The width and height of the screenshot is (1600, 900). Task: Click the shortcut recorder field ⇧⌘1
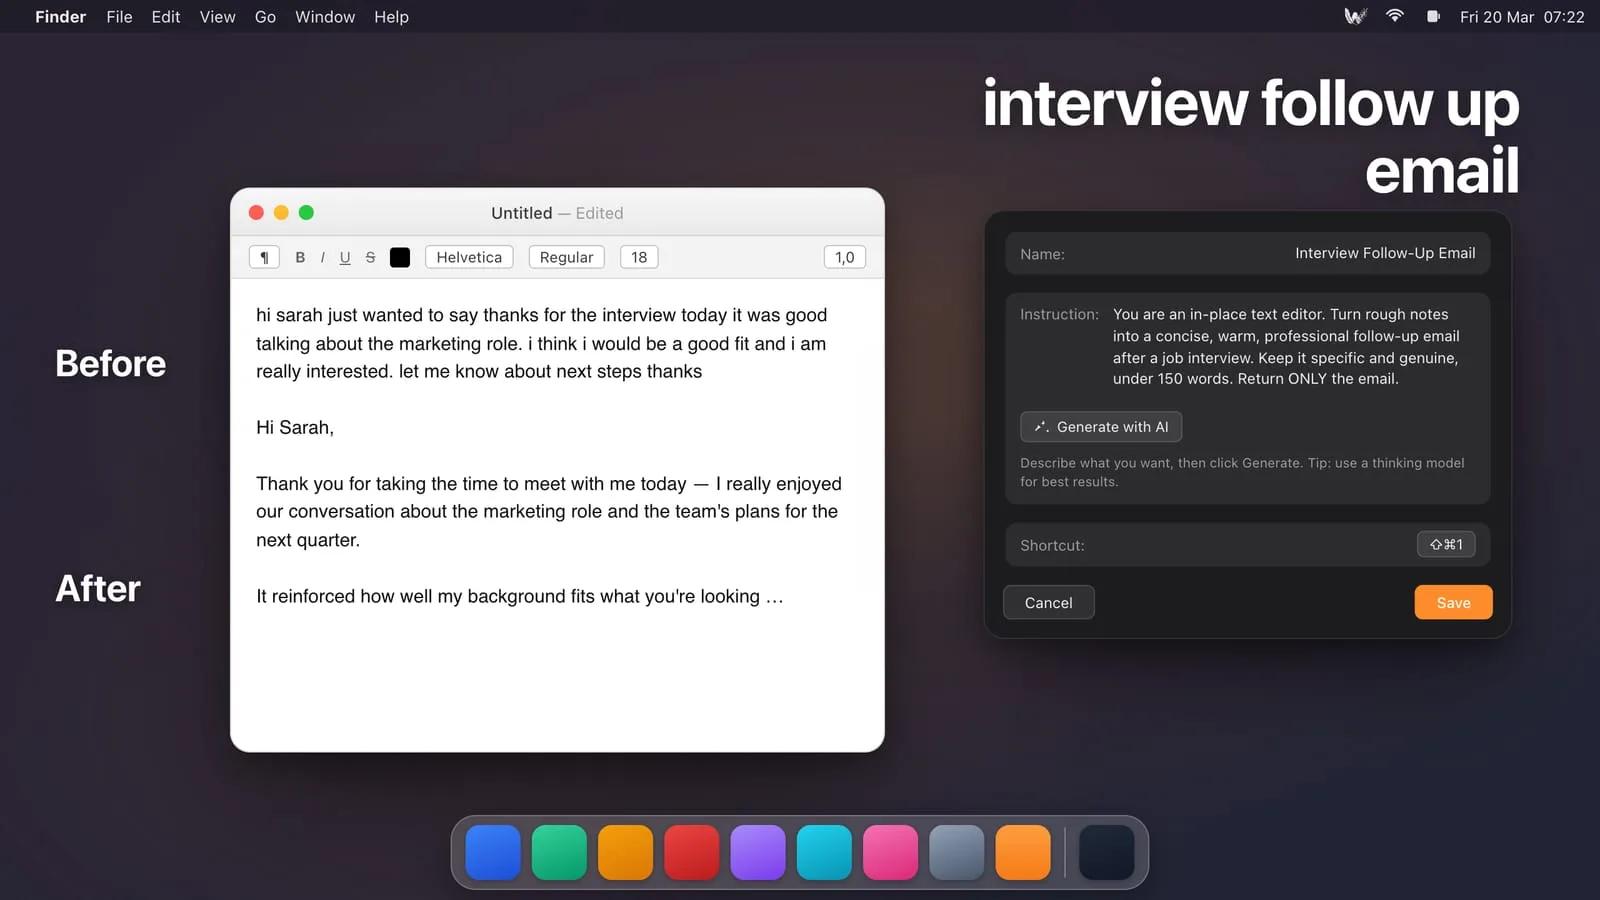pyautogui.click(x=1446, y=544)
